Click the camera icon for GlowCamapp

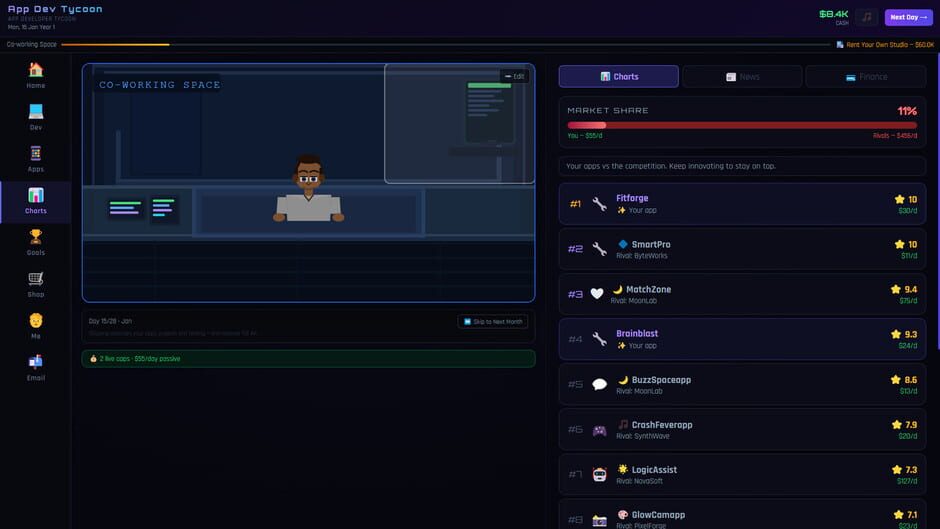coord(599,521)
